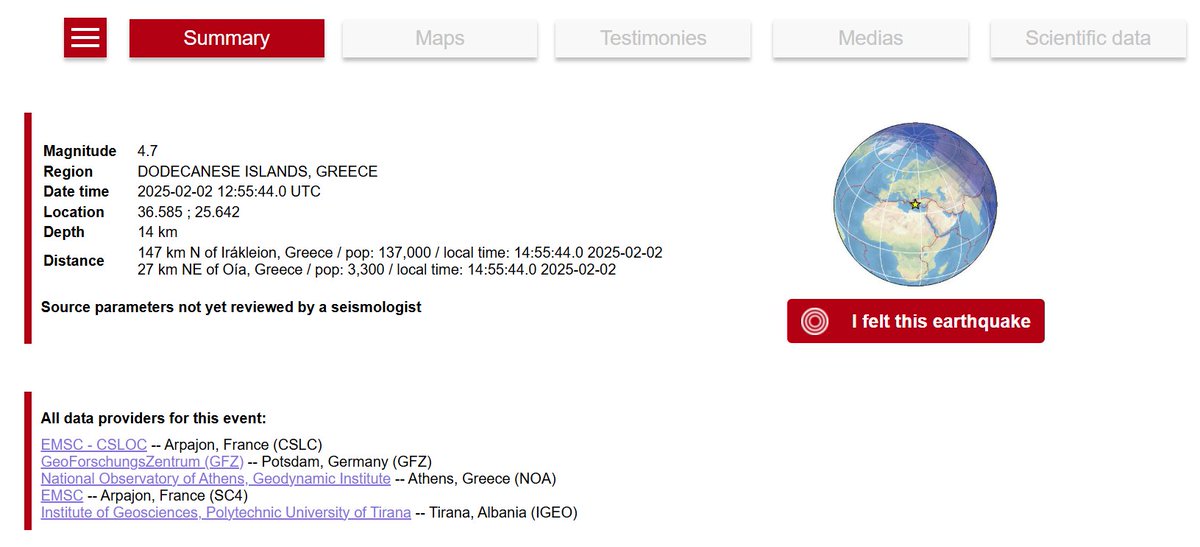The image size is (1200, 547).
Task: Click the Source parameters not yet reviewed notice
Action: coord(231,307)
